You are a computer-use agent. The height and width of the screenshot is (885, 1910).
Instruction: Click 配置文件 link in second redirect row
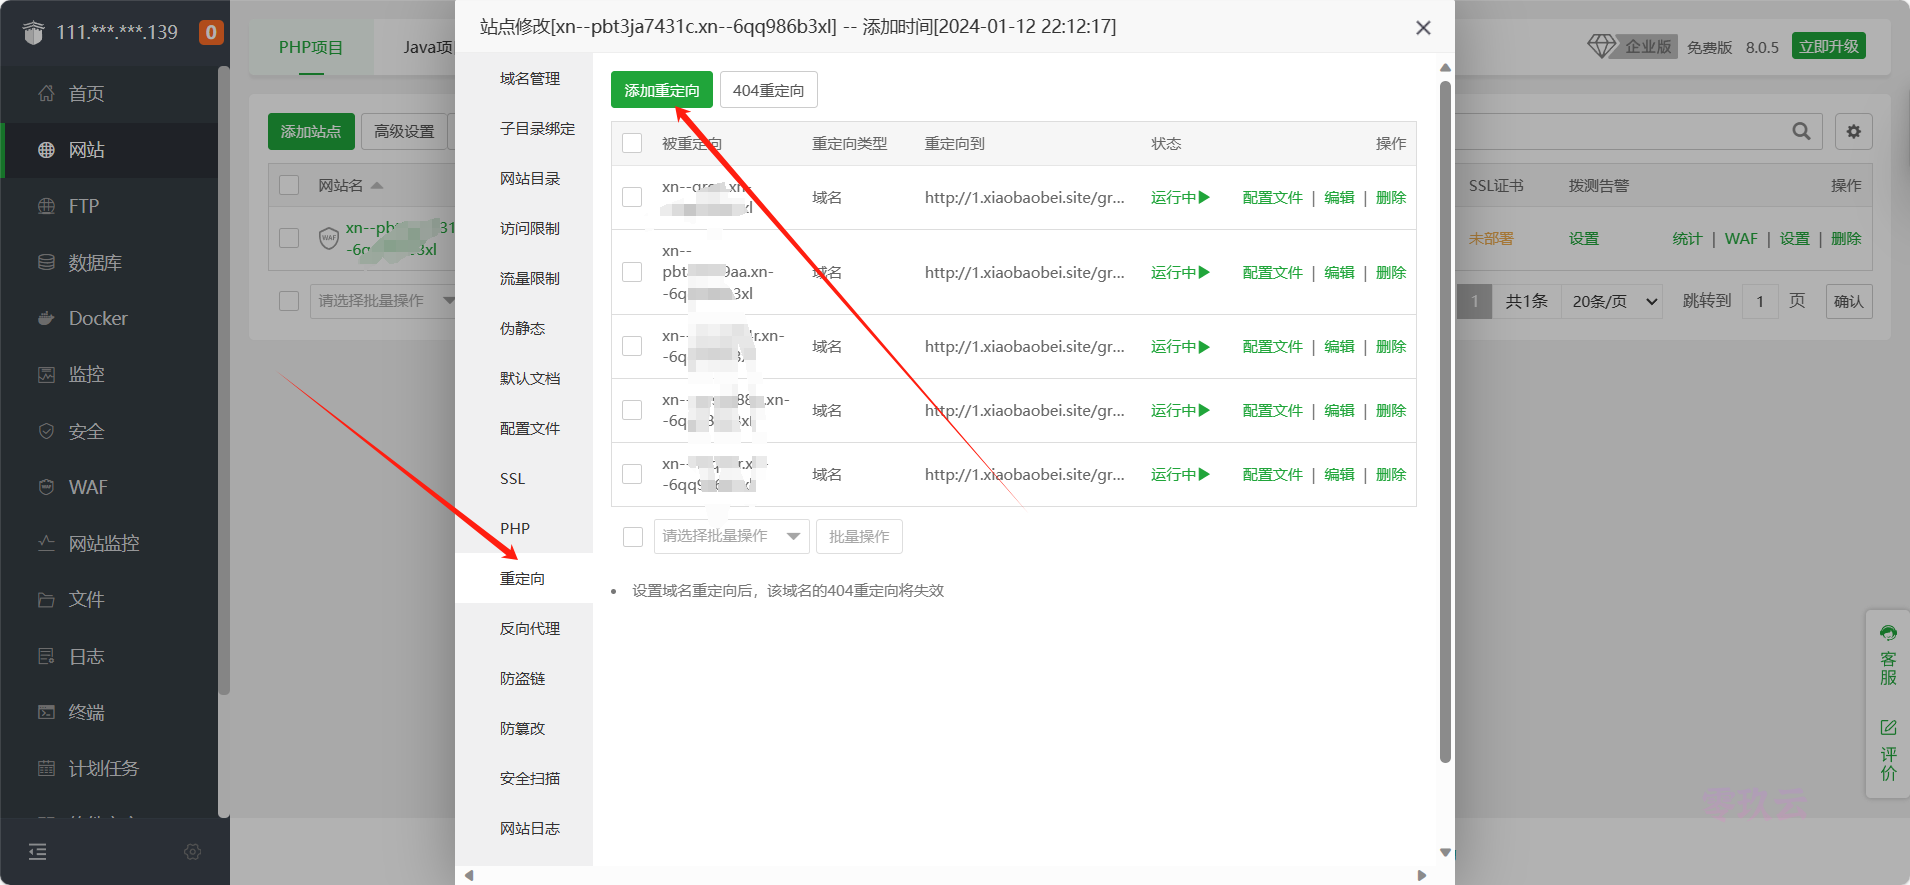click(1272, 272)
